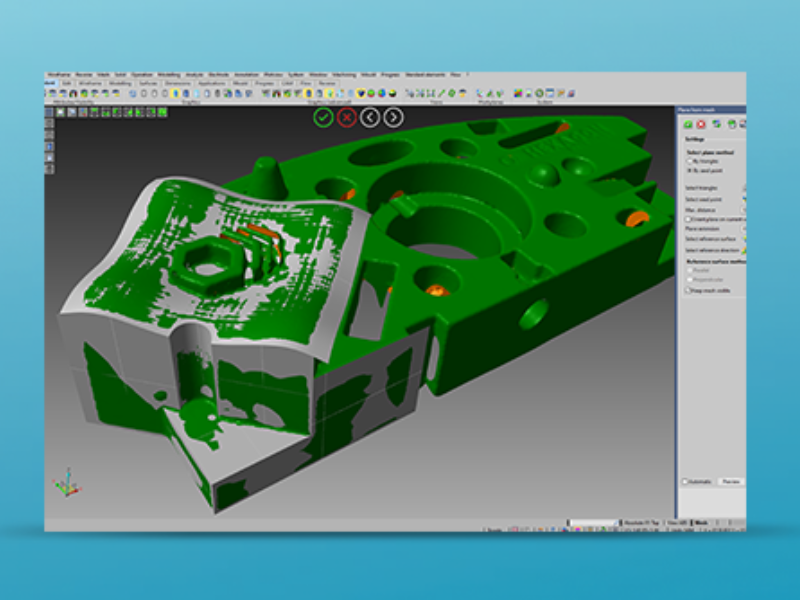
Task: Enable the 'Keep mesh visible' checkbox
Action: pyautogui.click(x=689, y=291)
